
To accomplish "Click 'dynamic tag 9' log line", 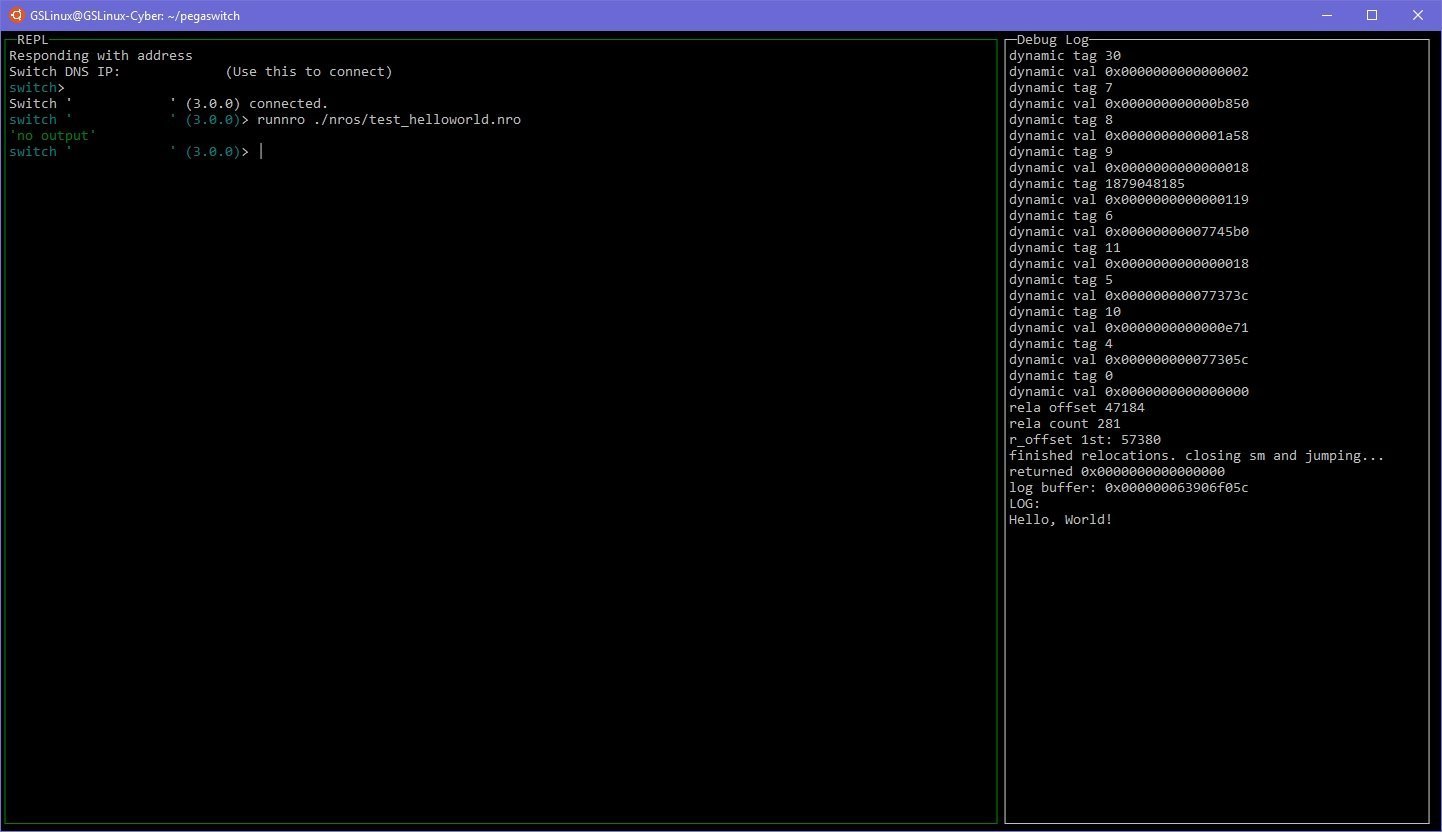I will pos(1061,152).
